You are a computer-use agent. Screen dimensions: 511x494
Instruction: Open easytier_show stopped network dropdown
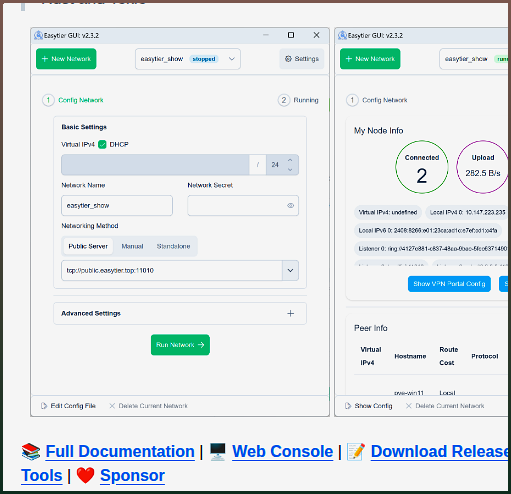(x=188, y=59)
